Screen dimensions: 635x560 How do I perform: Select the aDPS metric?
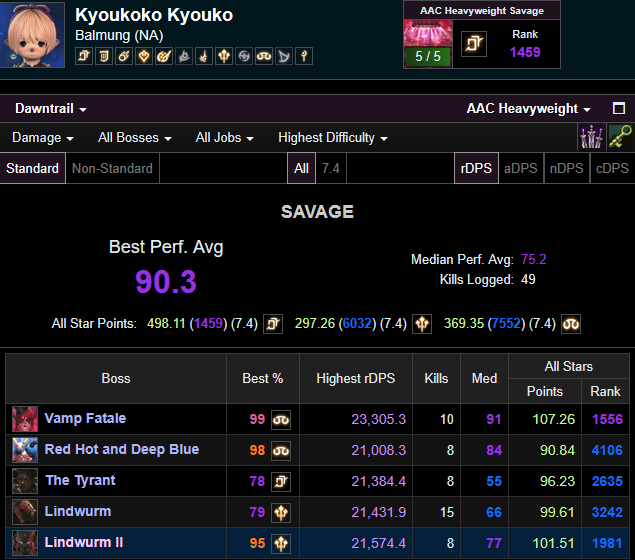click(521, 168)
